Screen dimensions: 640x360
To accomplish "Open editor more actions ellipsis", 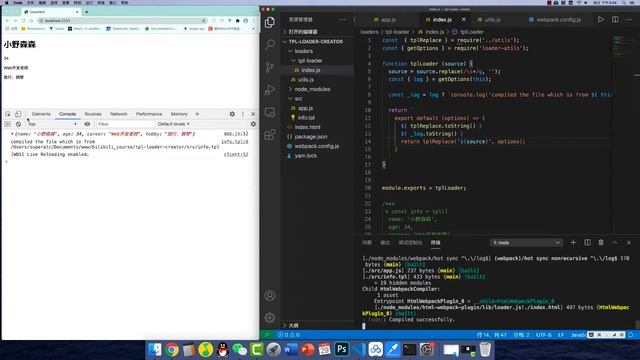I will [629, 20].
